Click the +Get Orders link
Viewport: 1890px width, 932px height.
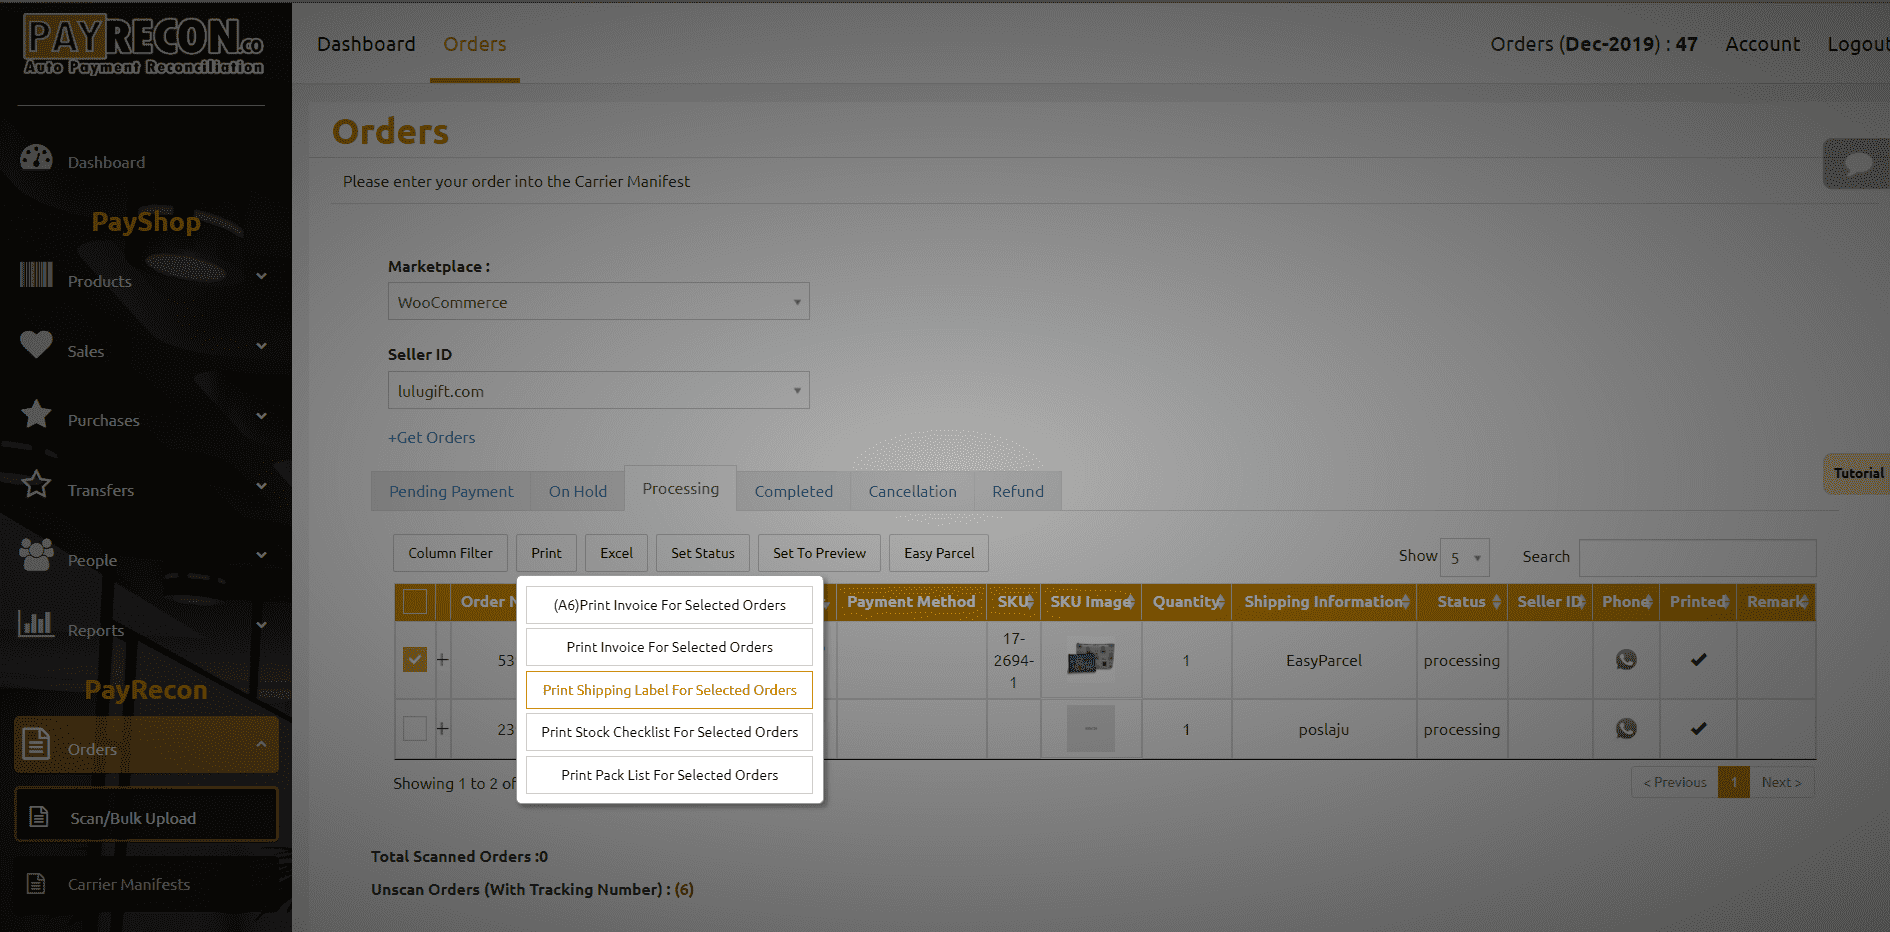coord(432,437)
